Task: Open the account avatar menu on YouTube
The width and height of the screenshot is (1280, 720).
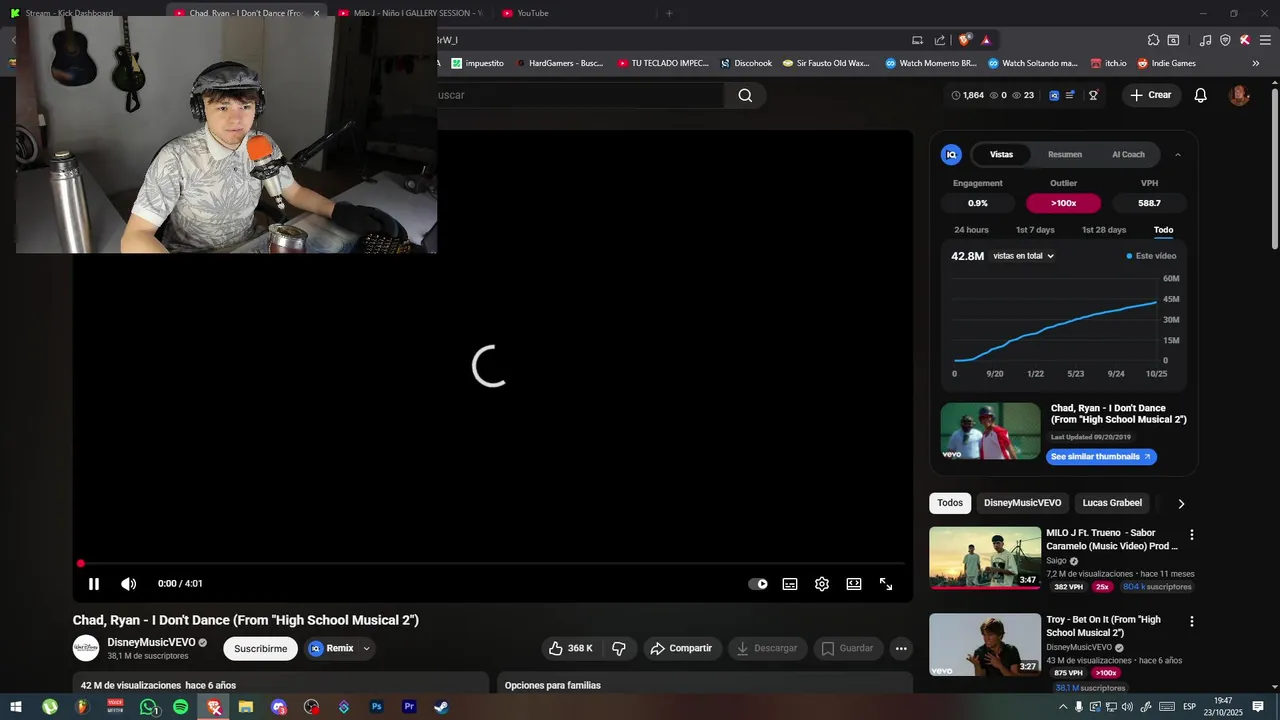Action: point(1239,95)
